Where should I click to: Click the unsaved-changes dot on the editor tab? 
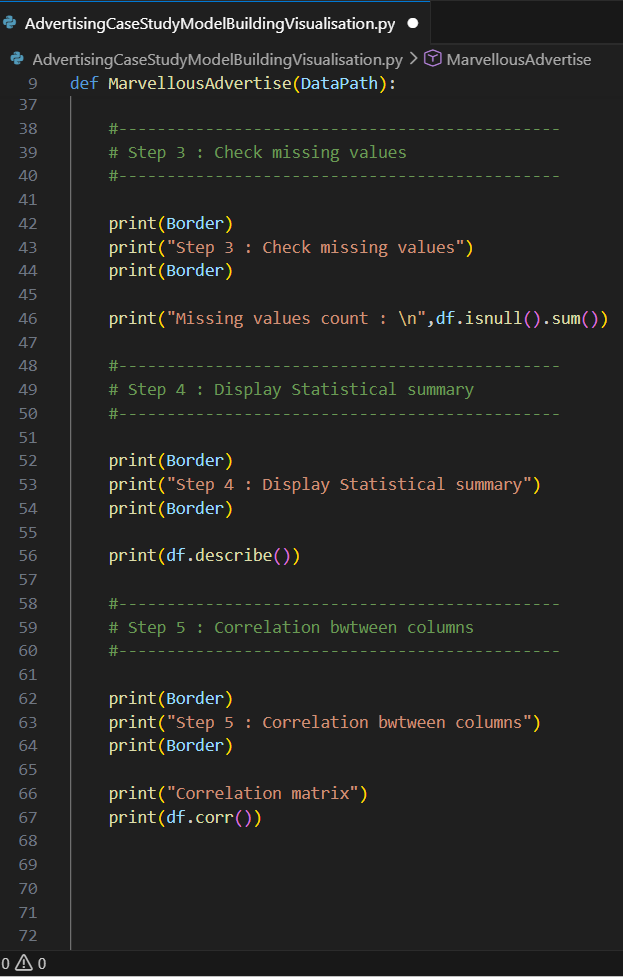click(x=412, y=24)
